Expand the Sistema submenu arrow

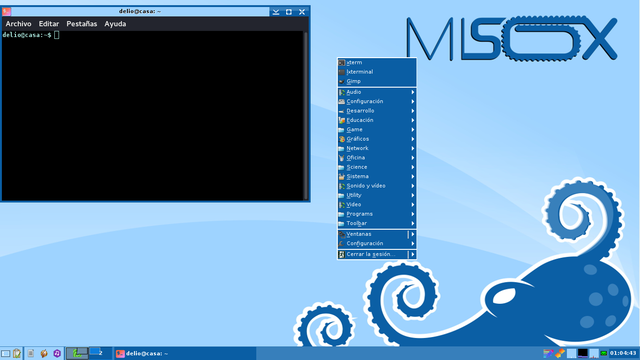point(413,177)
